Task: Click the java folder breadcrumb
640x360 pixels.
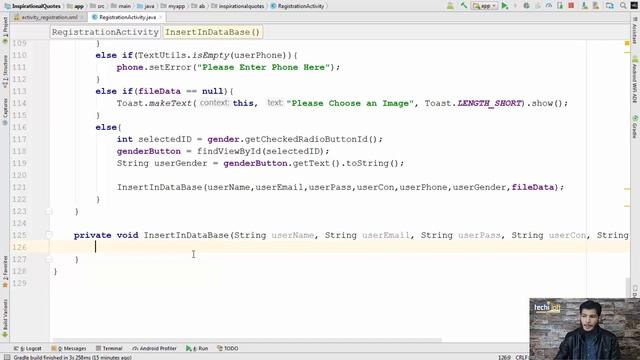Action: pyautogui.click(x=146, y=6)
